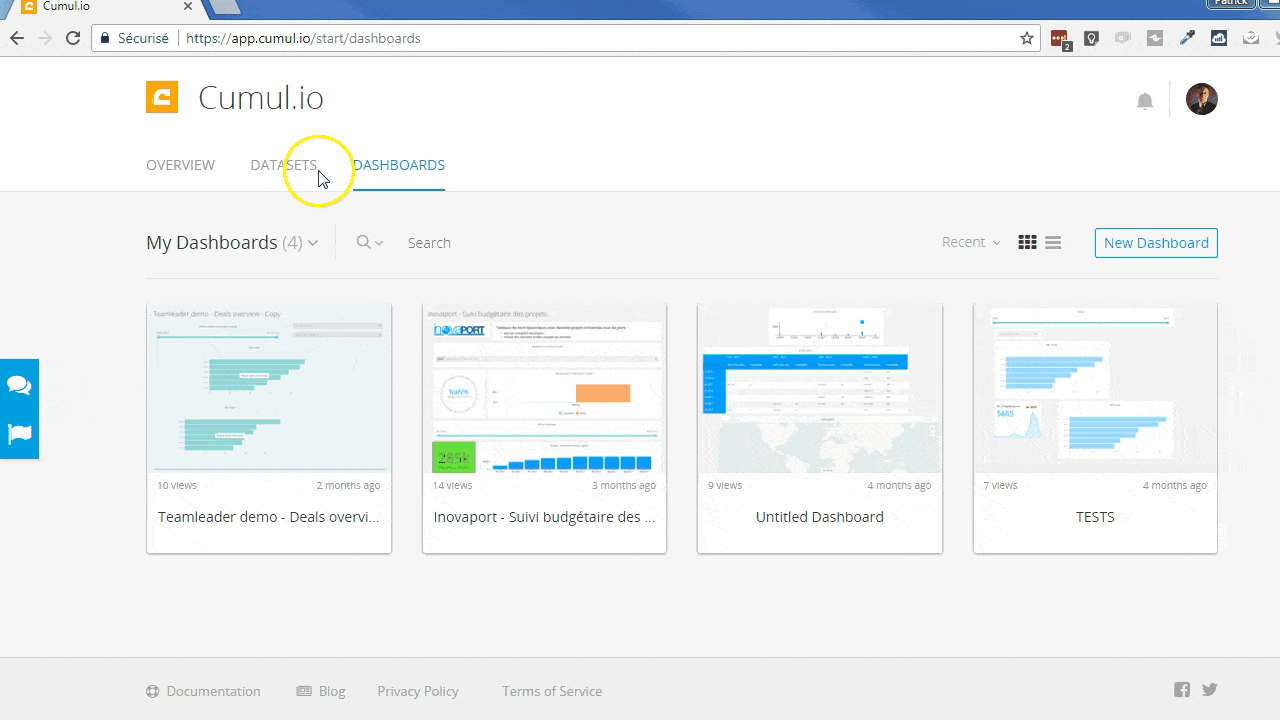Open Teamleader demo dashboard thumbnail
This screenshot has width=1280, height=720.
(x=269, y=388)
